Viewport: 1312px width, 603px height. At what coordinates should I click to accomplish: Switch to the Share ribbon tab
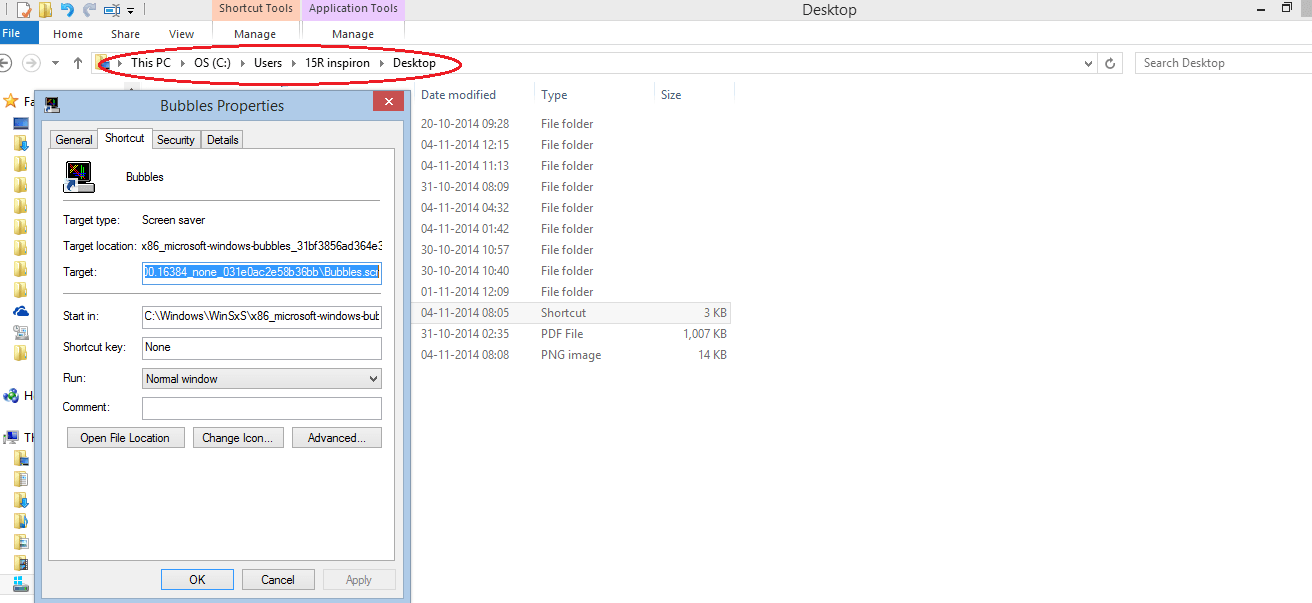(125, 34)
